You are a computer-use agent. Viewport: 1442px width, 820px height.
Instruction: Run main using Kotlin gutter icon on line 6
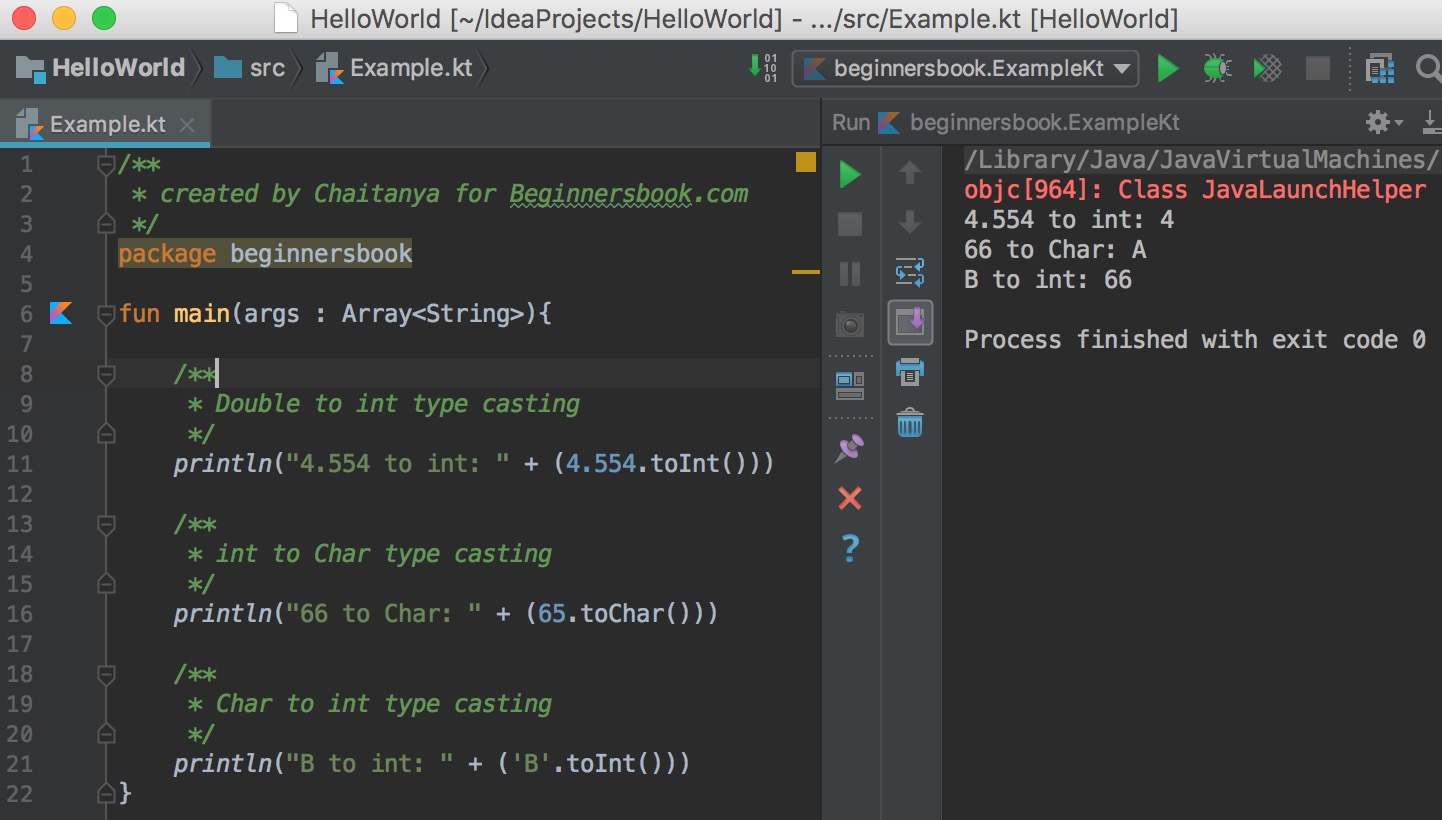[61, 313]
